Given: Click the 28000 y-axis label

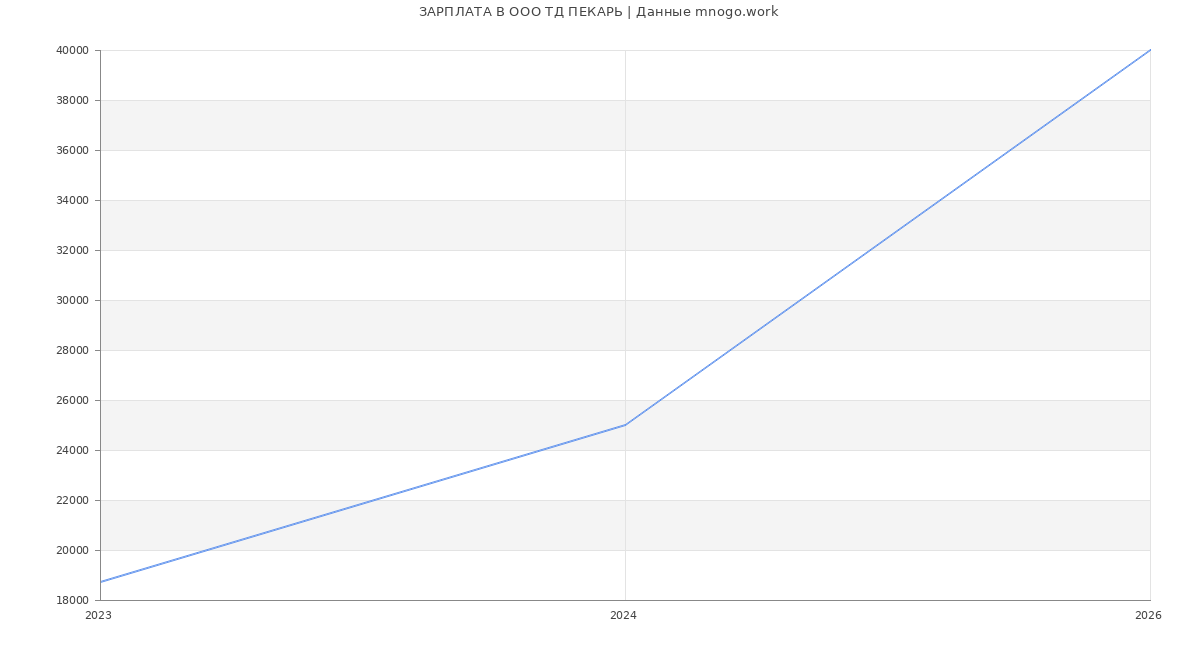Looking at the screenshot, I should [x=72, y=350].
